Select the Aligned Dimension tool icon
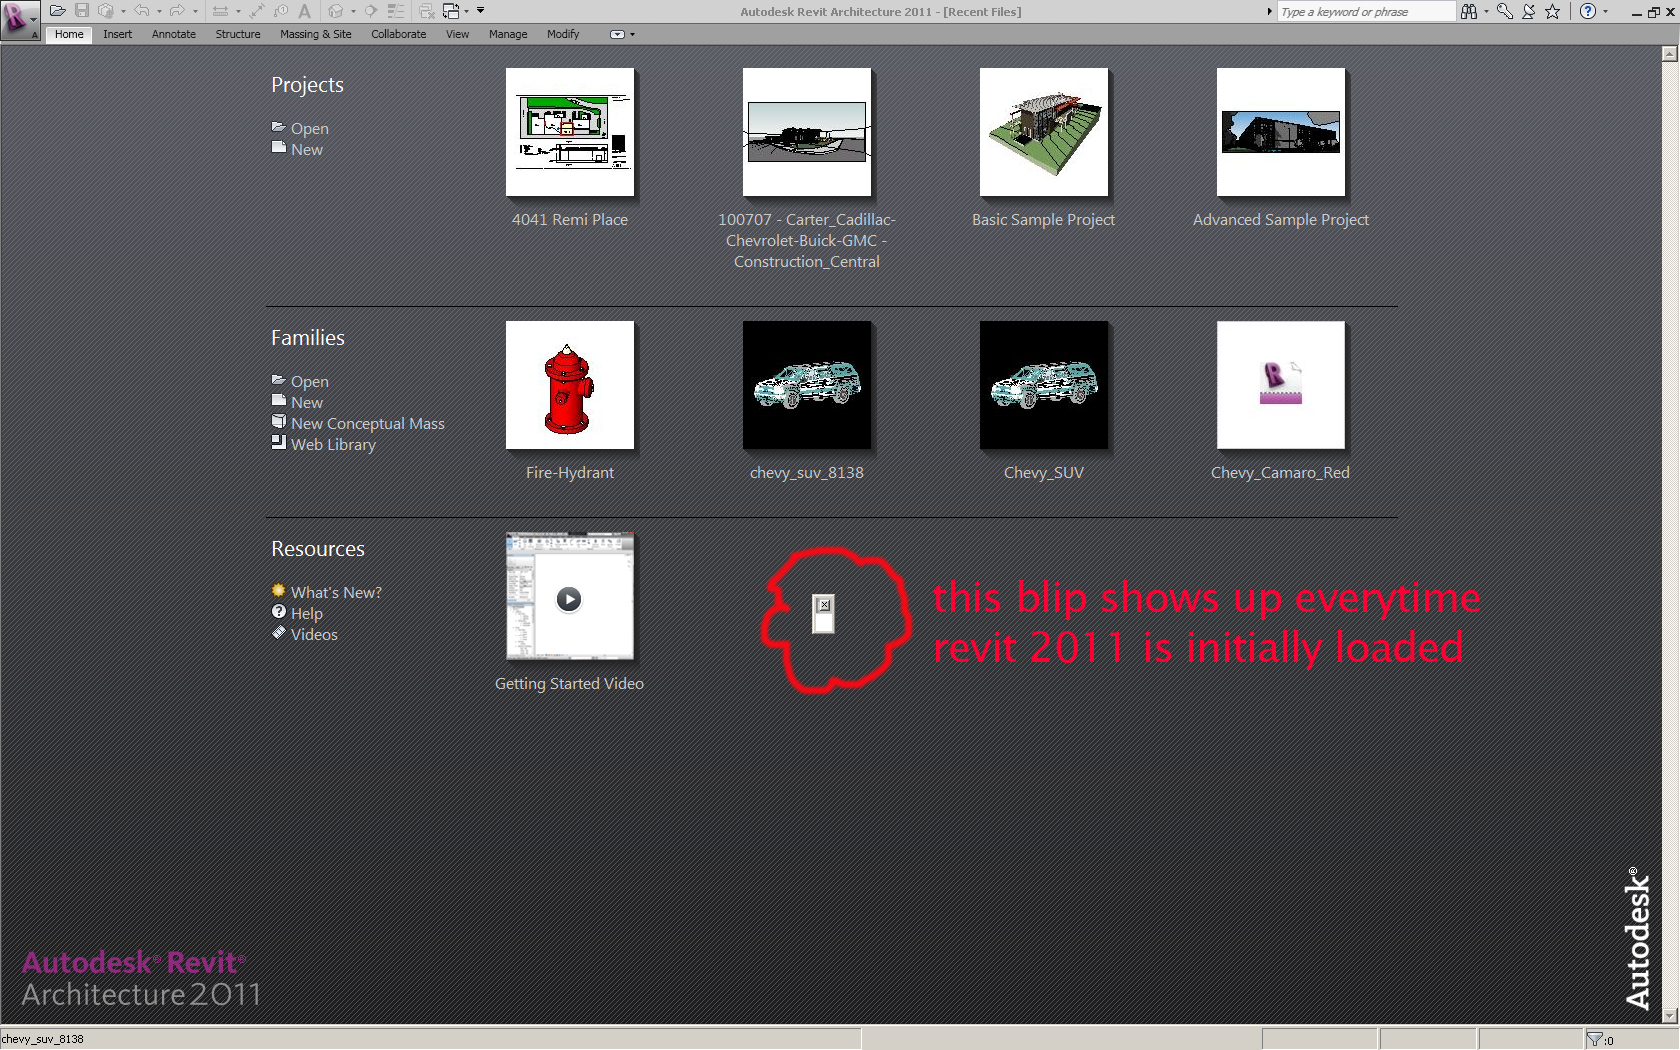 (x=220, y=11)
